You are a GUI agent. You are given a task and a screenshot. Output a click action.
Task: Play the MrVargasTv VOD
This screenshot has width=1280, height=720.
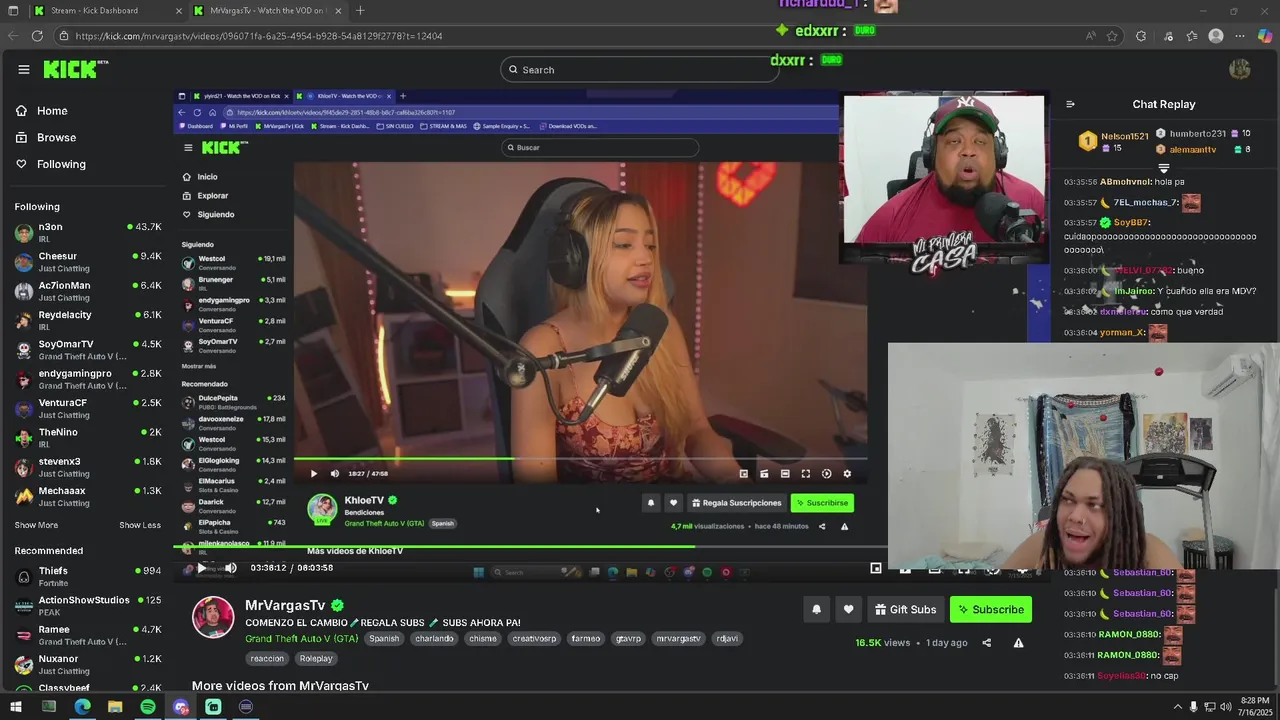201,568
